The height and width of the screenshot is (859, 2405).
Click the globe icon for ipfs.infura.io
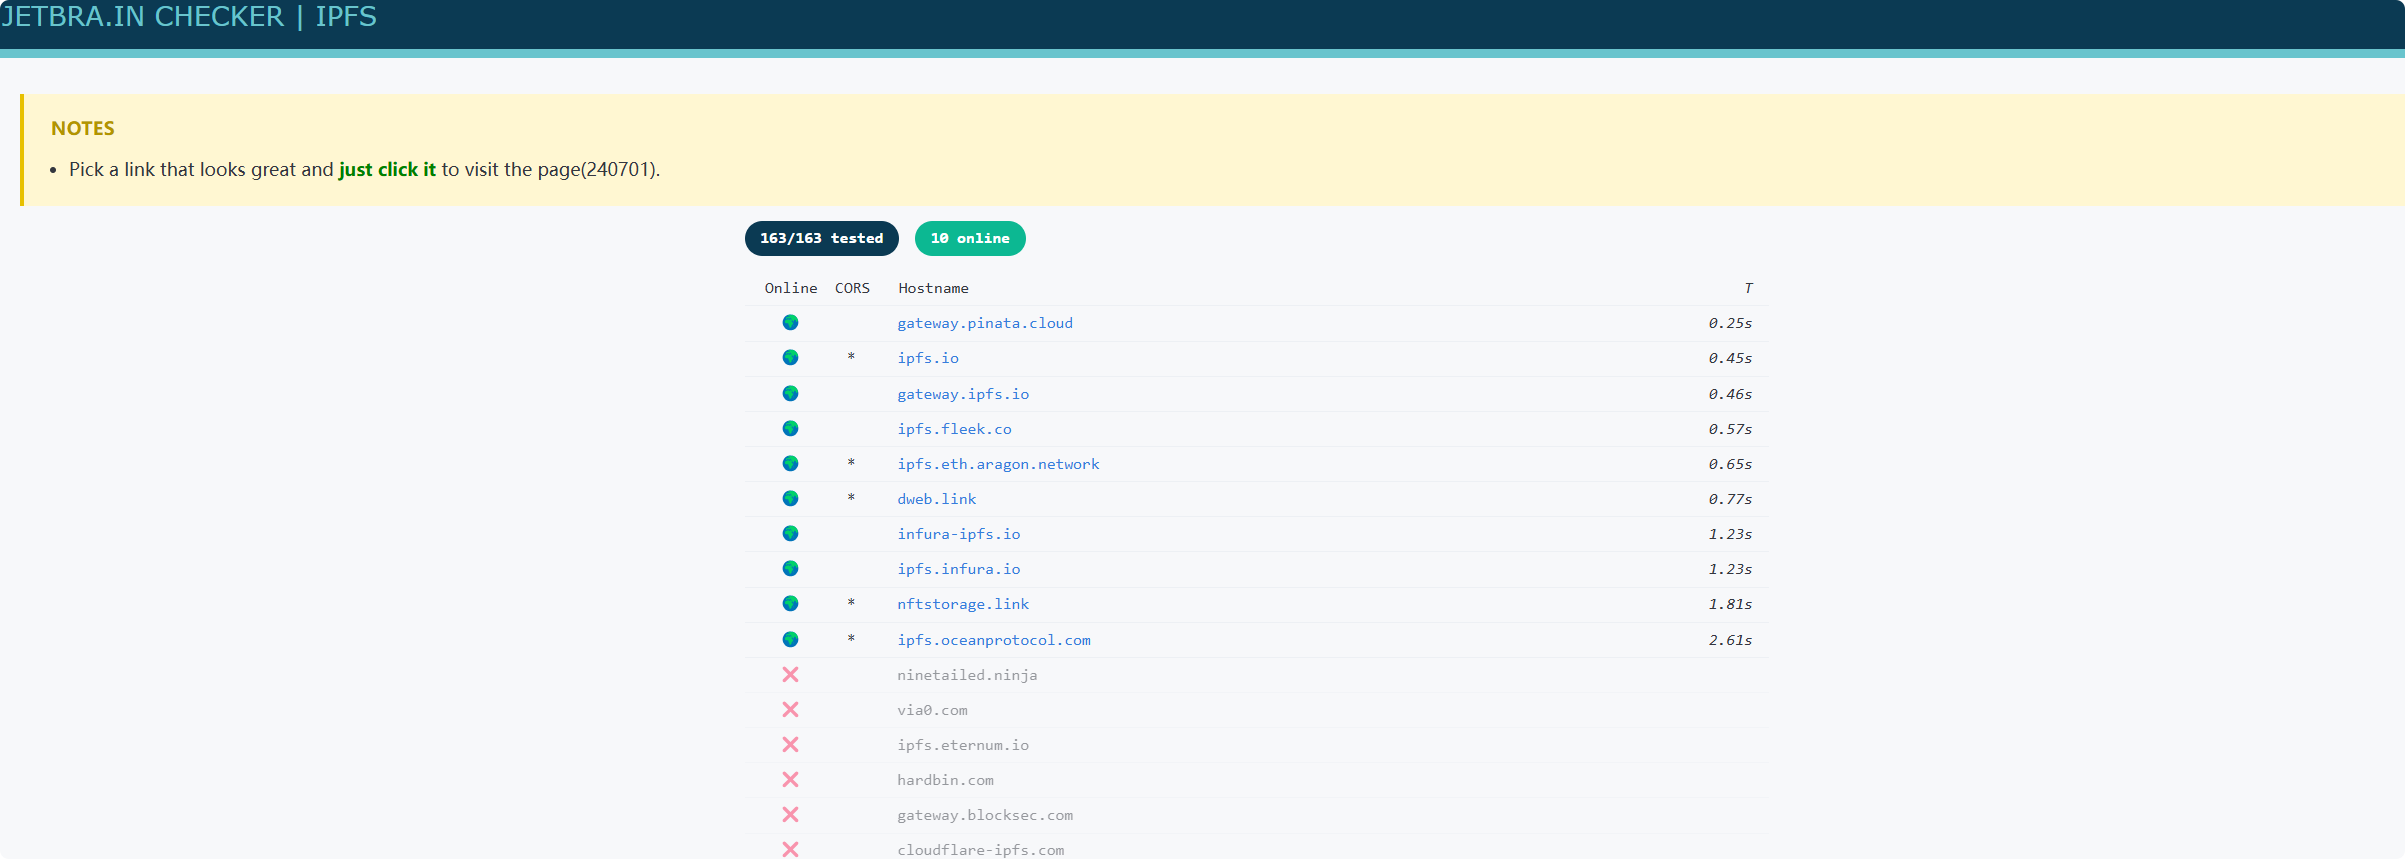click(x=790, y=568)
